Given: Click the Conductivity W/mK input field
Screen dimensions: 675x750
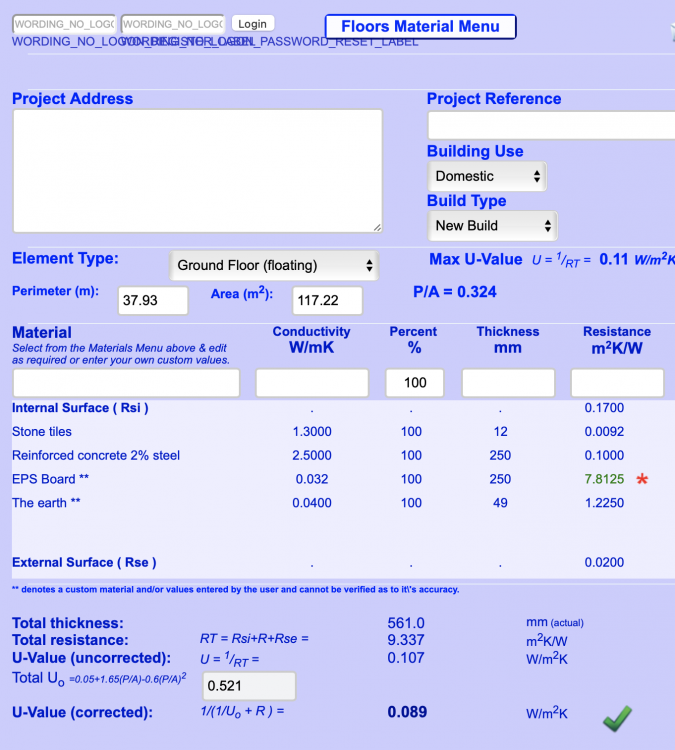Looking at the screenshot, I should 312,383.
